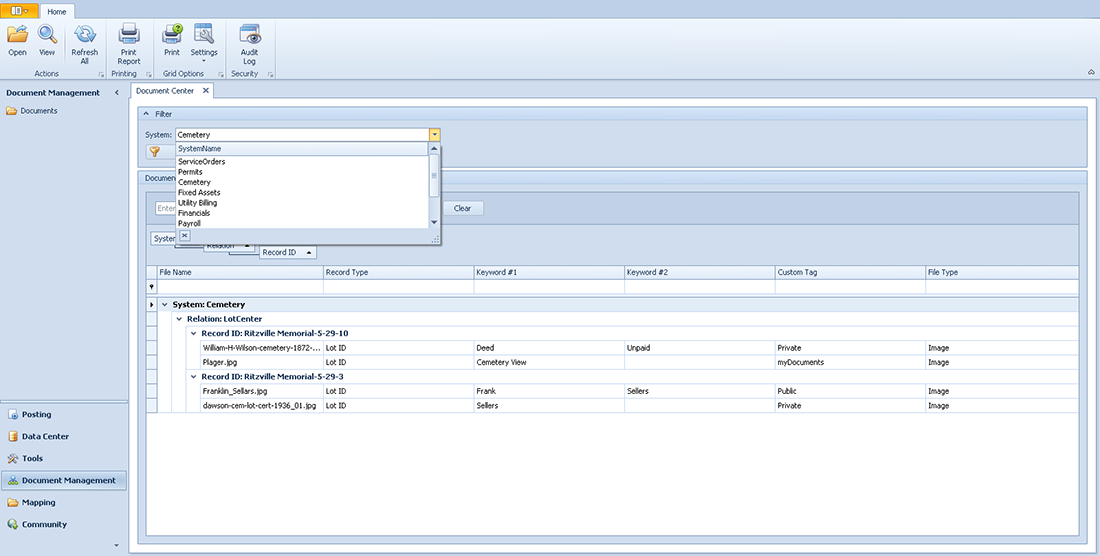Open the Posting navigation section
The width and height of the screenshot is (1100, 556).
tap(64, 414)
